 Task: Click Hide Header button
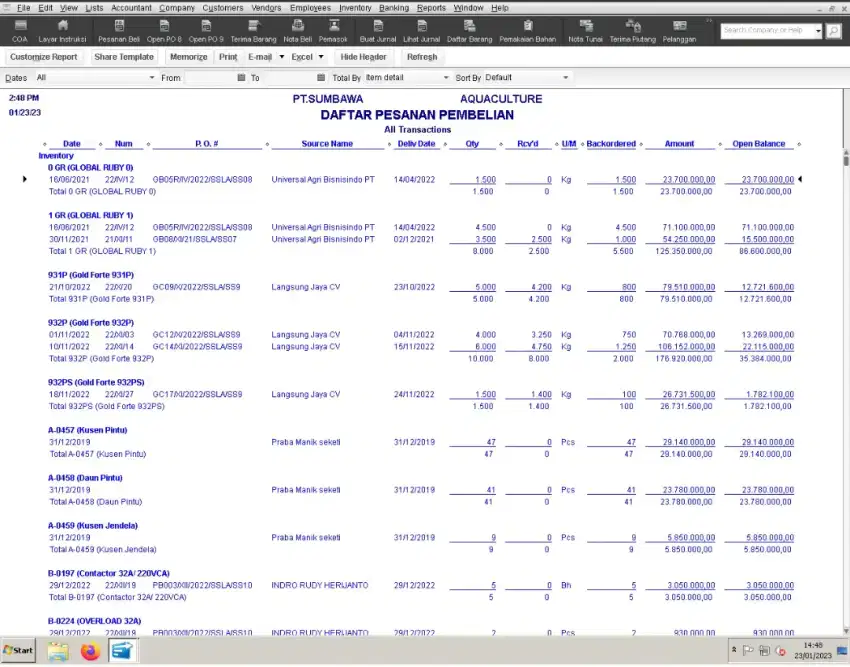[x=363, y=57]
